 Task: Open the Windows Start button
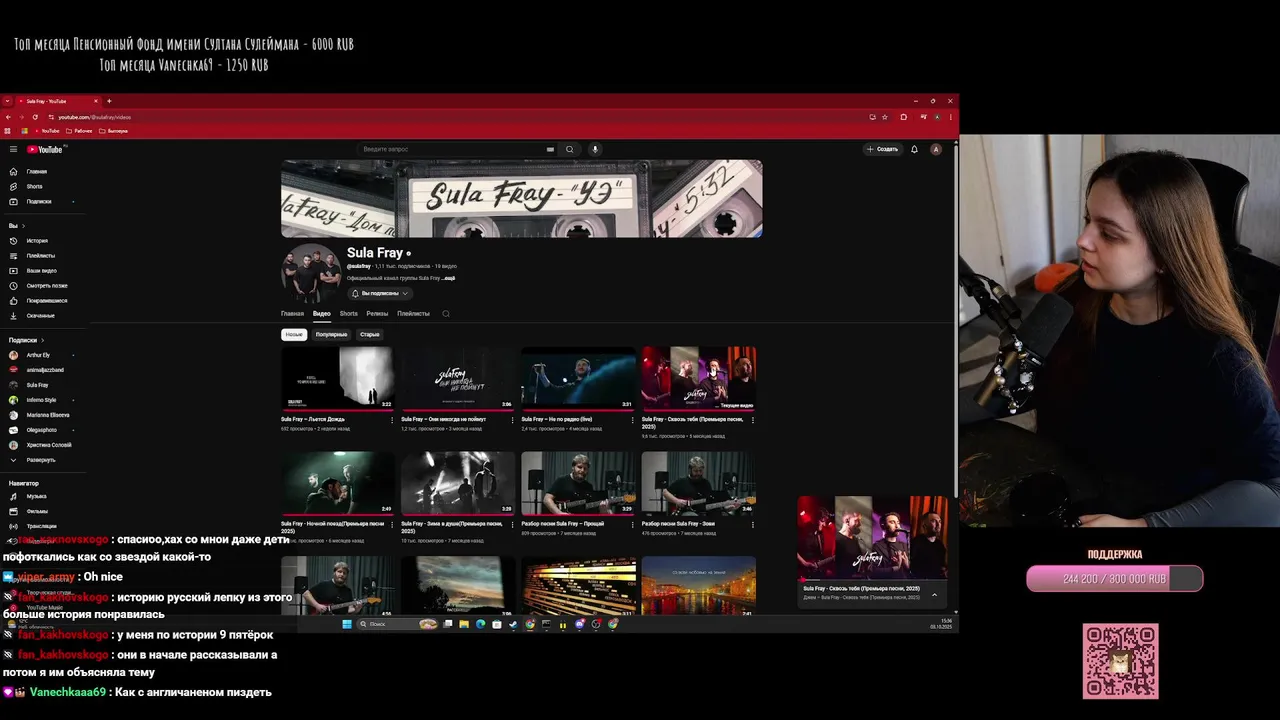(347, 624)
